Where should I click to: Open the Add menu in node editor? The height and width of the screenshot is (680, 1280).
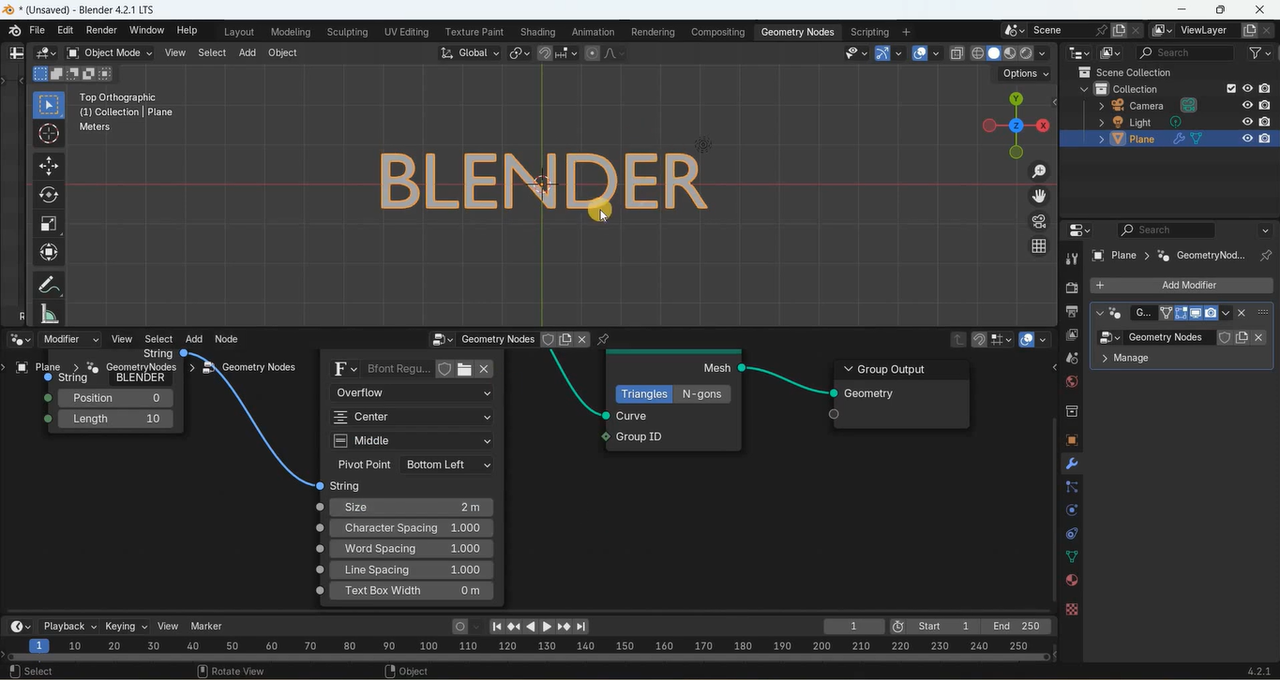click(x=194, y=339)
